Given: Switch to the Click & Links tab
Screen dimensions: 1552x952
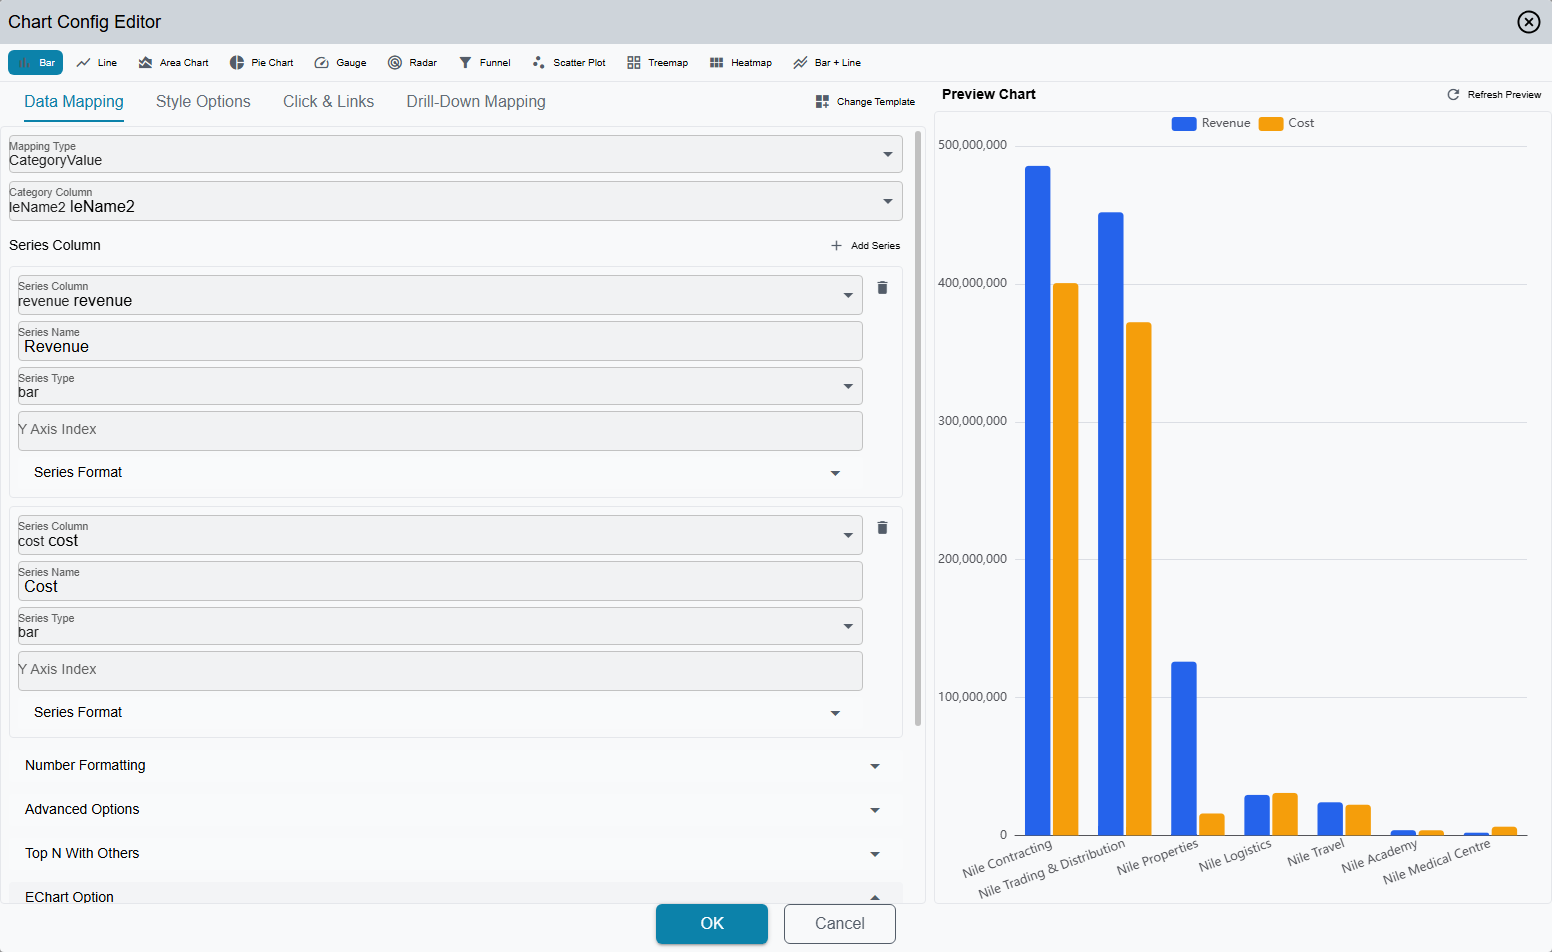Looking at the screenshot, I should [x=328, y=102].
